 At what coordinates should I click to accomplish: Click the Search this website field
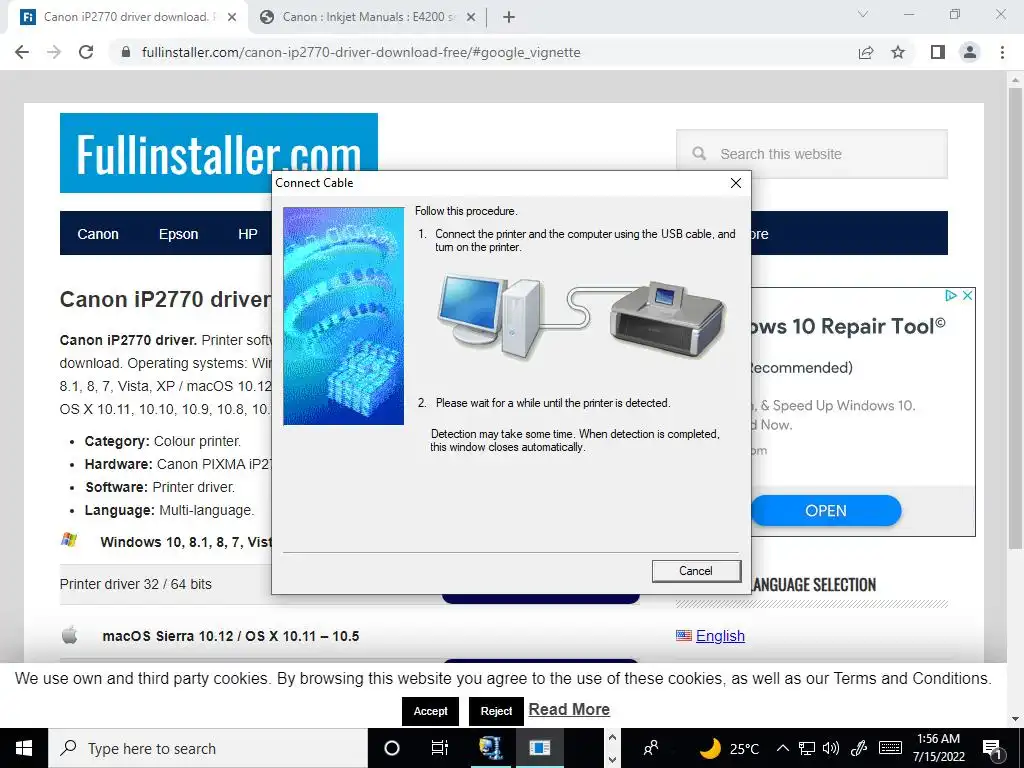pos(812,154)
